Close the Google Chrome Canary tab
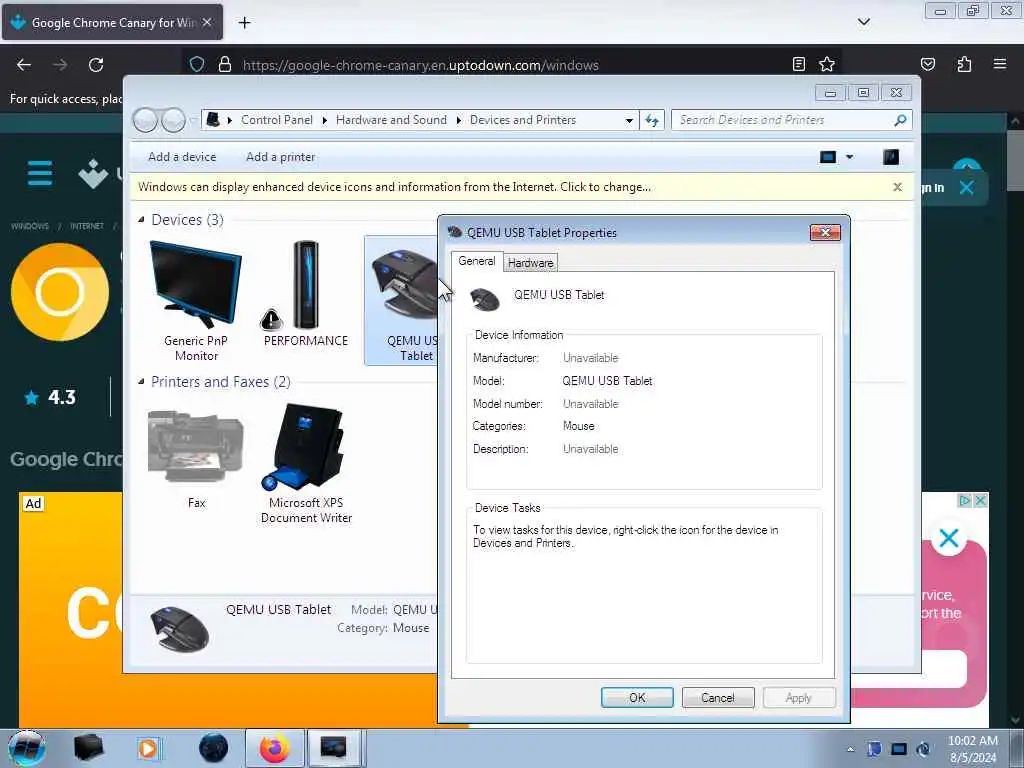 coord(207,22)
